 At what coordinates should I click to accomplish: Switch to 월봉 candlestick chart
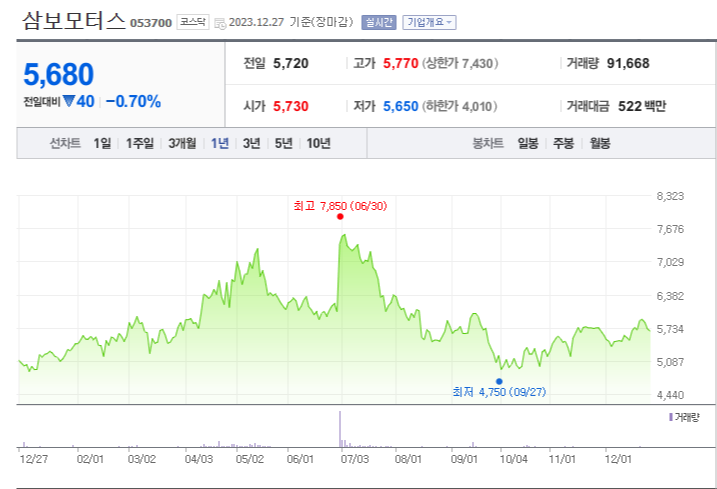point(600,144)
